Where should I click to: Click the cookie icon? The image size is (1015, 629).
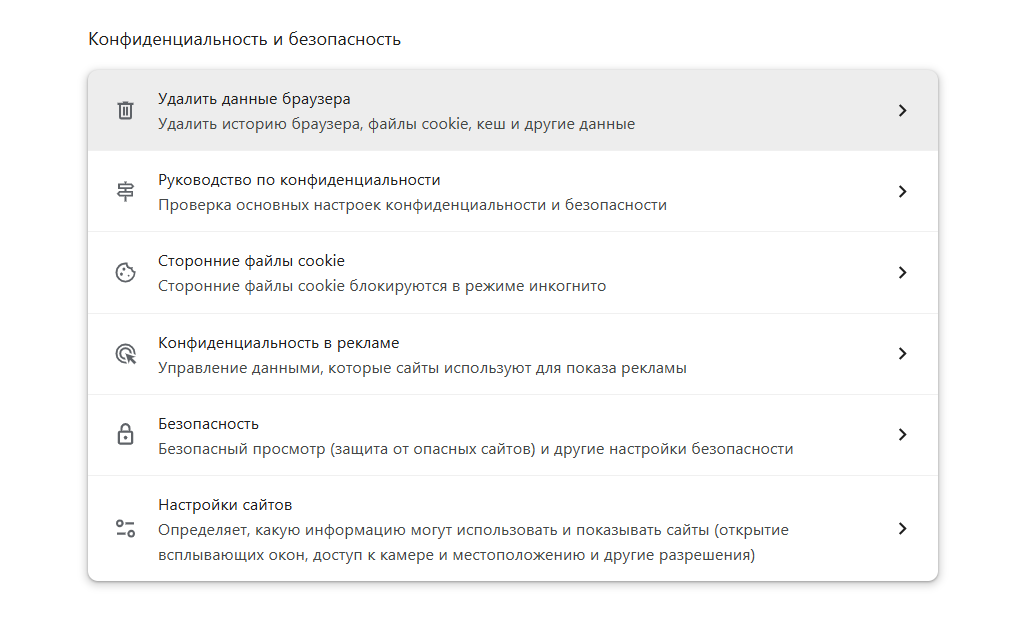(125, 272)
